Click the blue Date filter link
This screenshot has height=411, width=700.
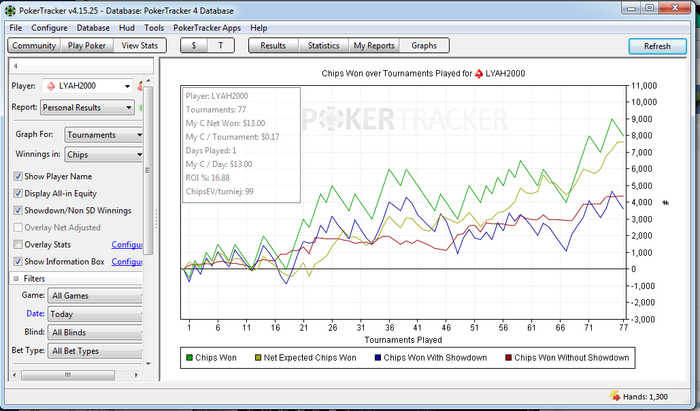pos(35,313)
